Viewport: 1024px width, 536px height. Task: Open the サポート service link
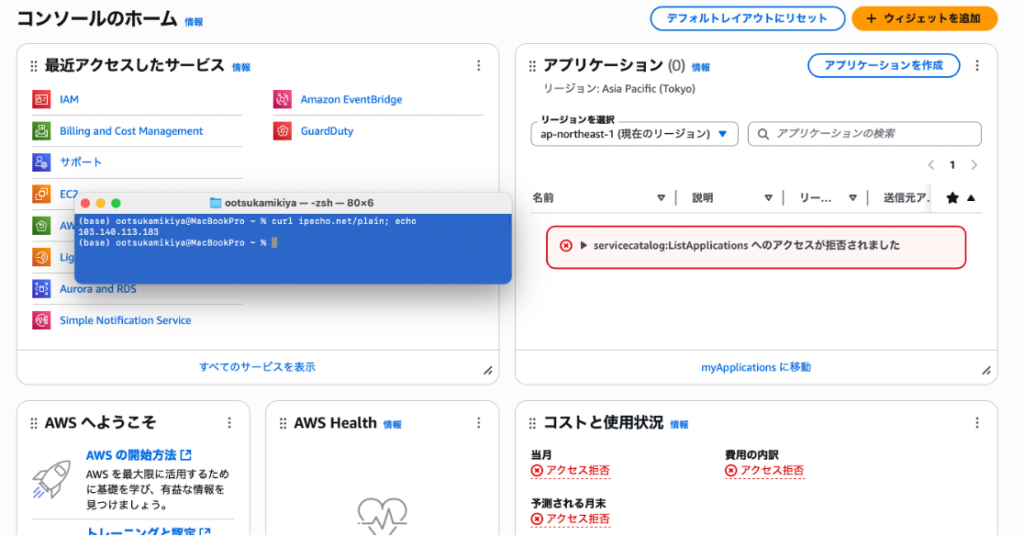click(81, 162)
